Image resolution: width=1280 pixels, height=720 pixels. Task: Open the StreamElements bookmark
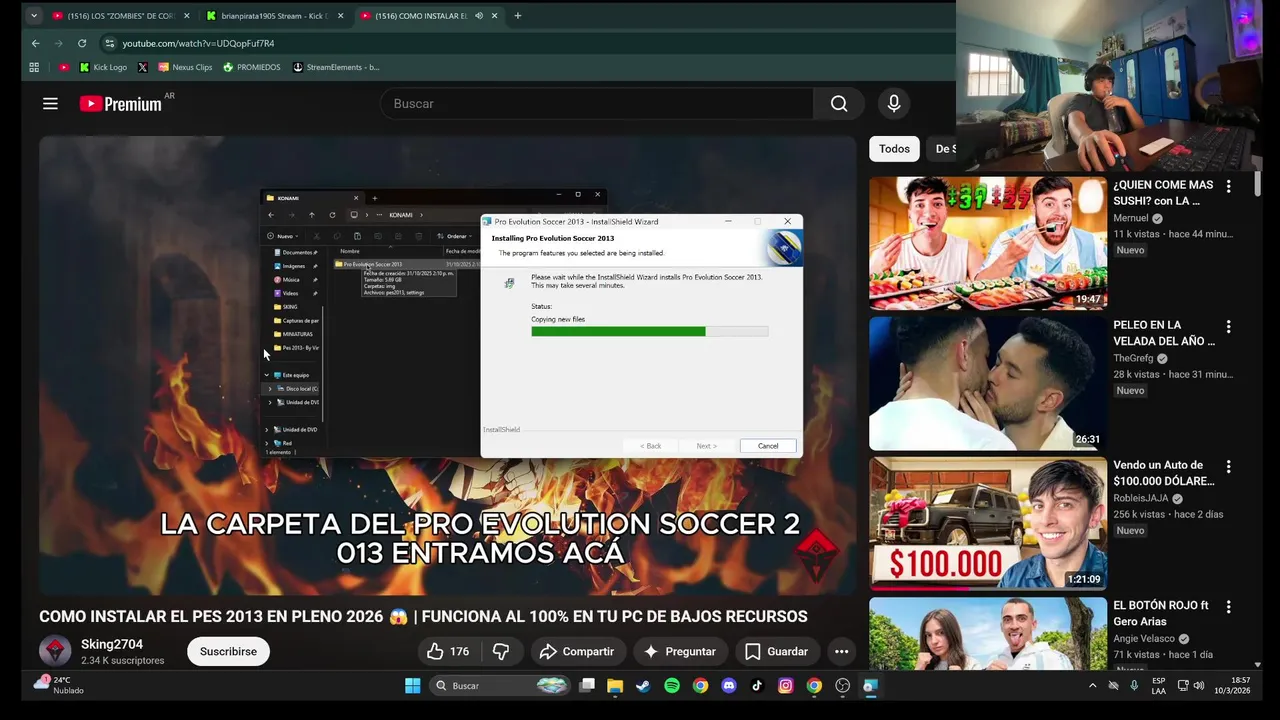tap(336, 67)
